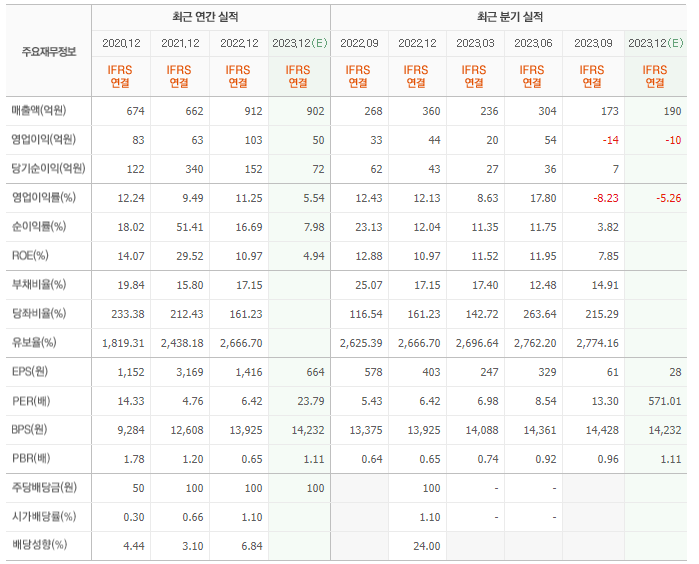This screenshot has height=564, width=699.
Task: Click the 902 estimated revenue value
Action: pos(315,111)
